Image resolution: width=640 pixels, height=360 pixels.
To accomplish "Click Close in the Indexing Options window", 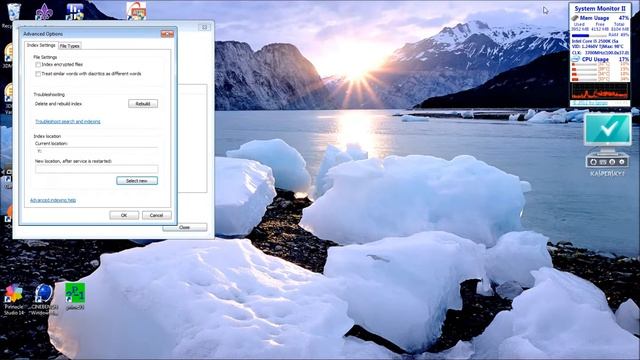I will click(x=184, y=227).
